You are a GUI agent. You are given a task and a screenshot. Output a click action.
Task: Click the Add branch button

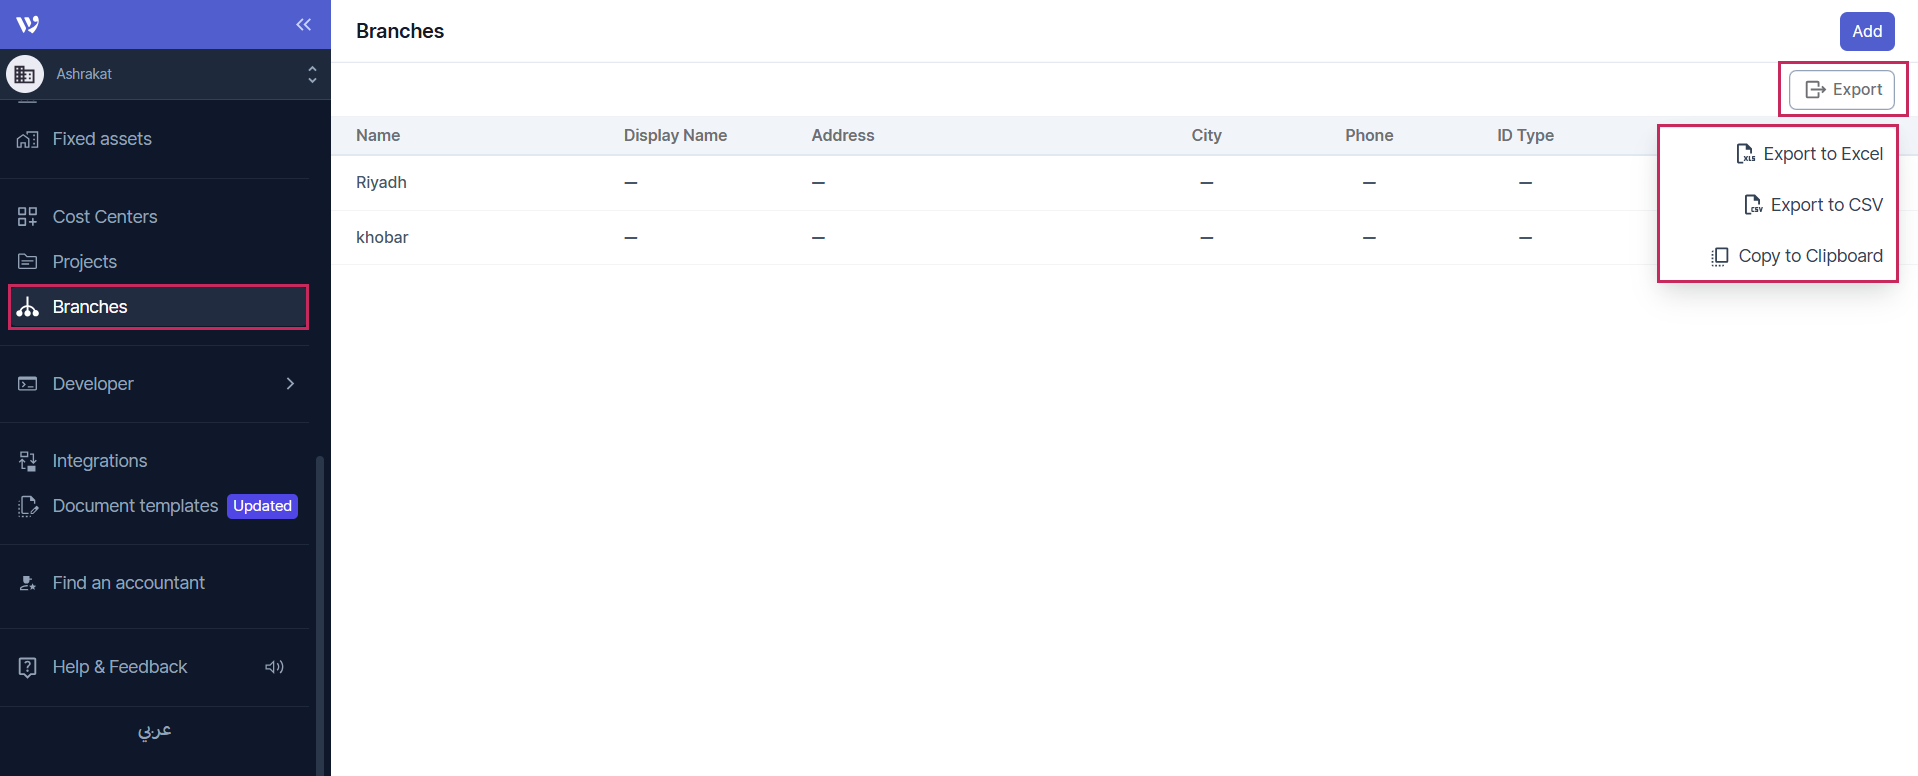1866,31
